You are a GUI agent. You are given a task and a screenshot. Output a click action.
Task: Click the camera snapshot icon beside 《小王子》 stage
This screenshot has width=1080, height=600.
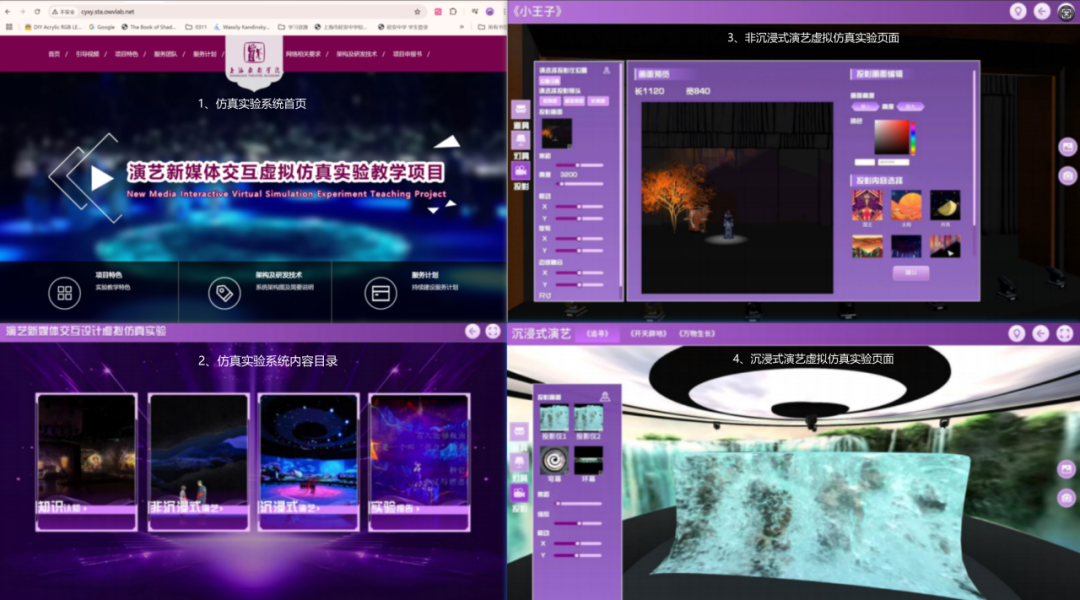[1067, 176]
